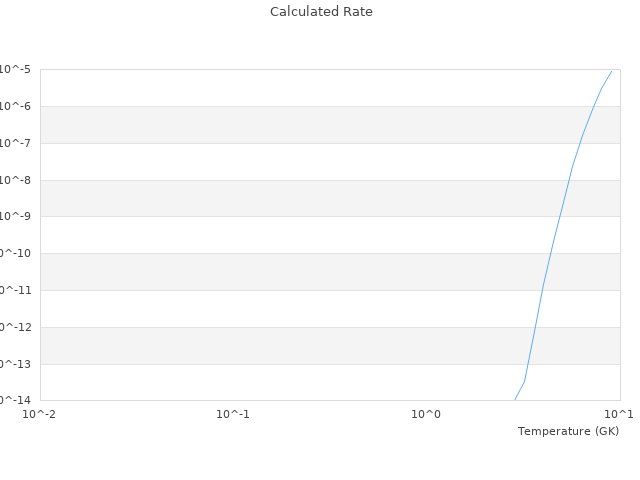Viewport: 640px width, 480px height.
Task: Click the gray band between 10^-6 and 10^-7
Action: pos(300,125)
